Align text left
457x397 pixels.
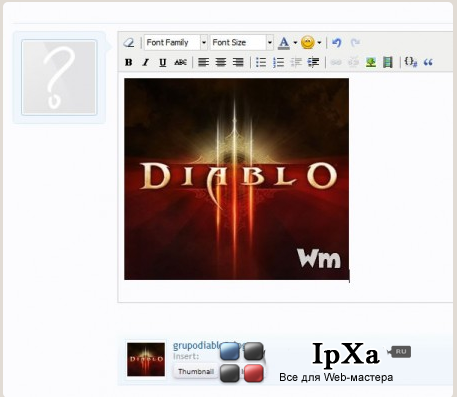(203, 62)
